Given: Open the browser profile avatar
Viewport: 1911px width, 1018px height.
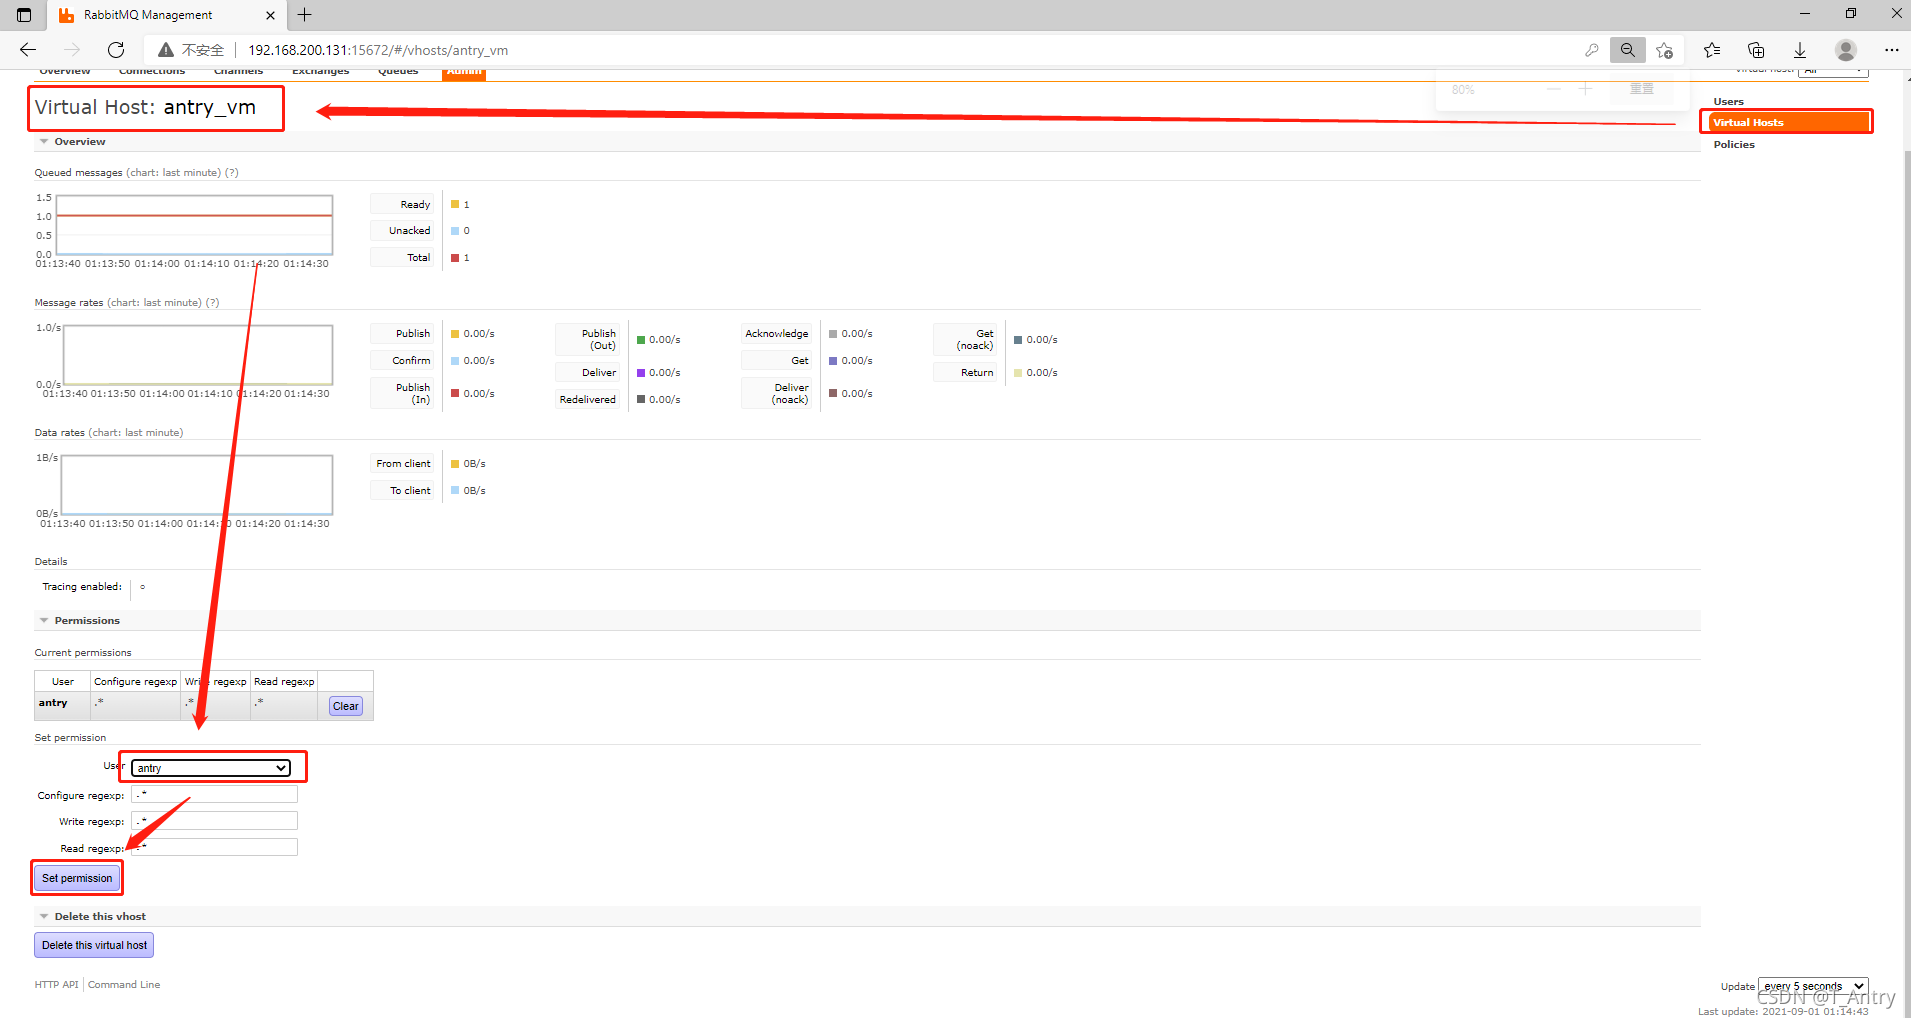Looking at the screenshot, I should coord(1846,50).
